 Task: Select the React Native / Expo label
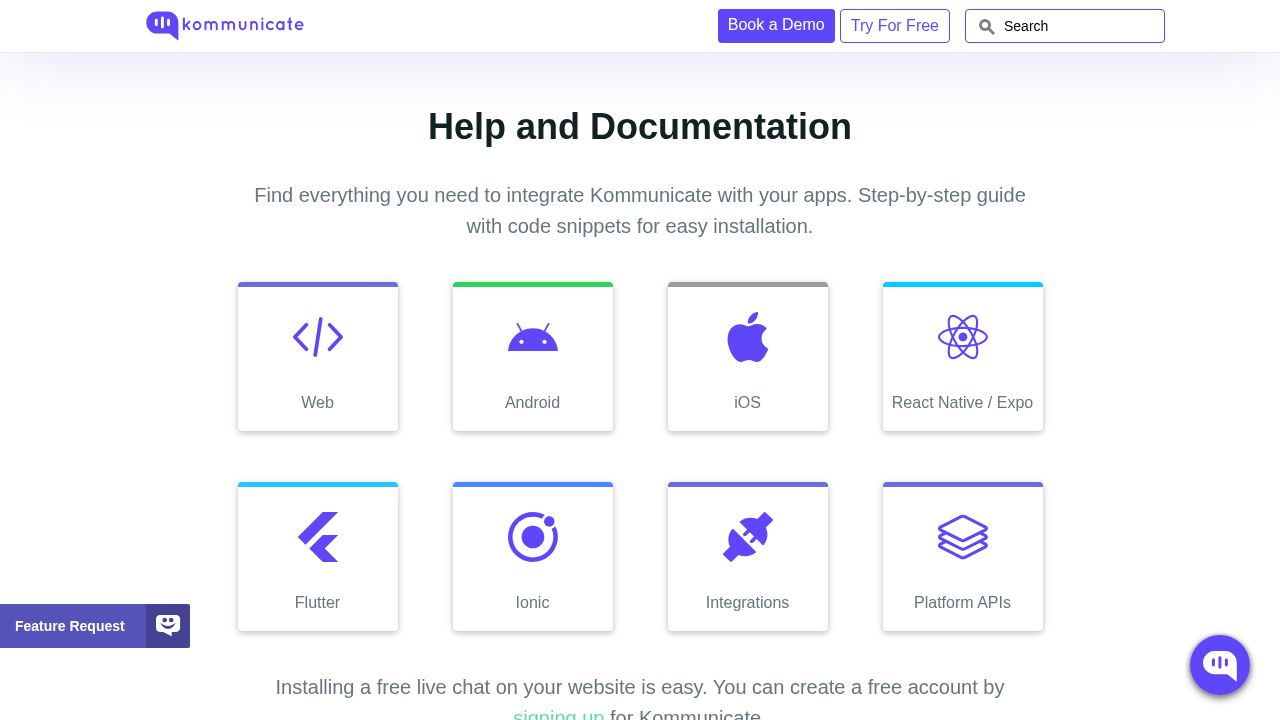pos(963,403)
